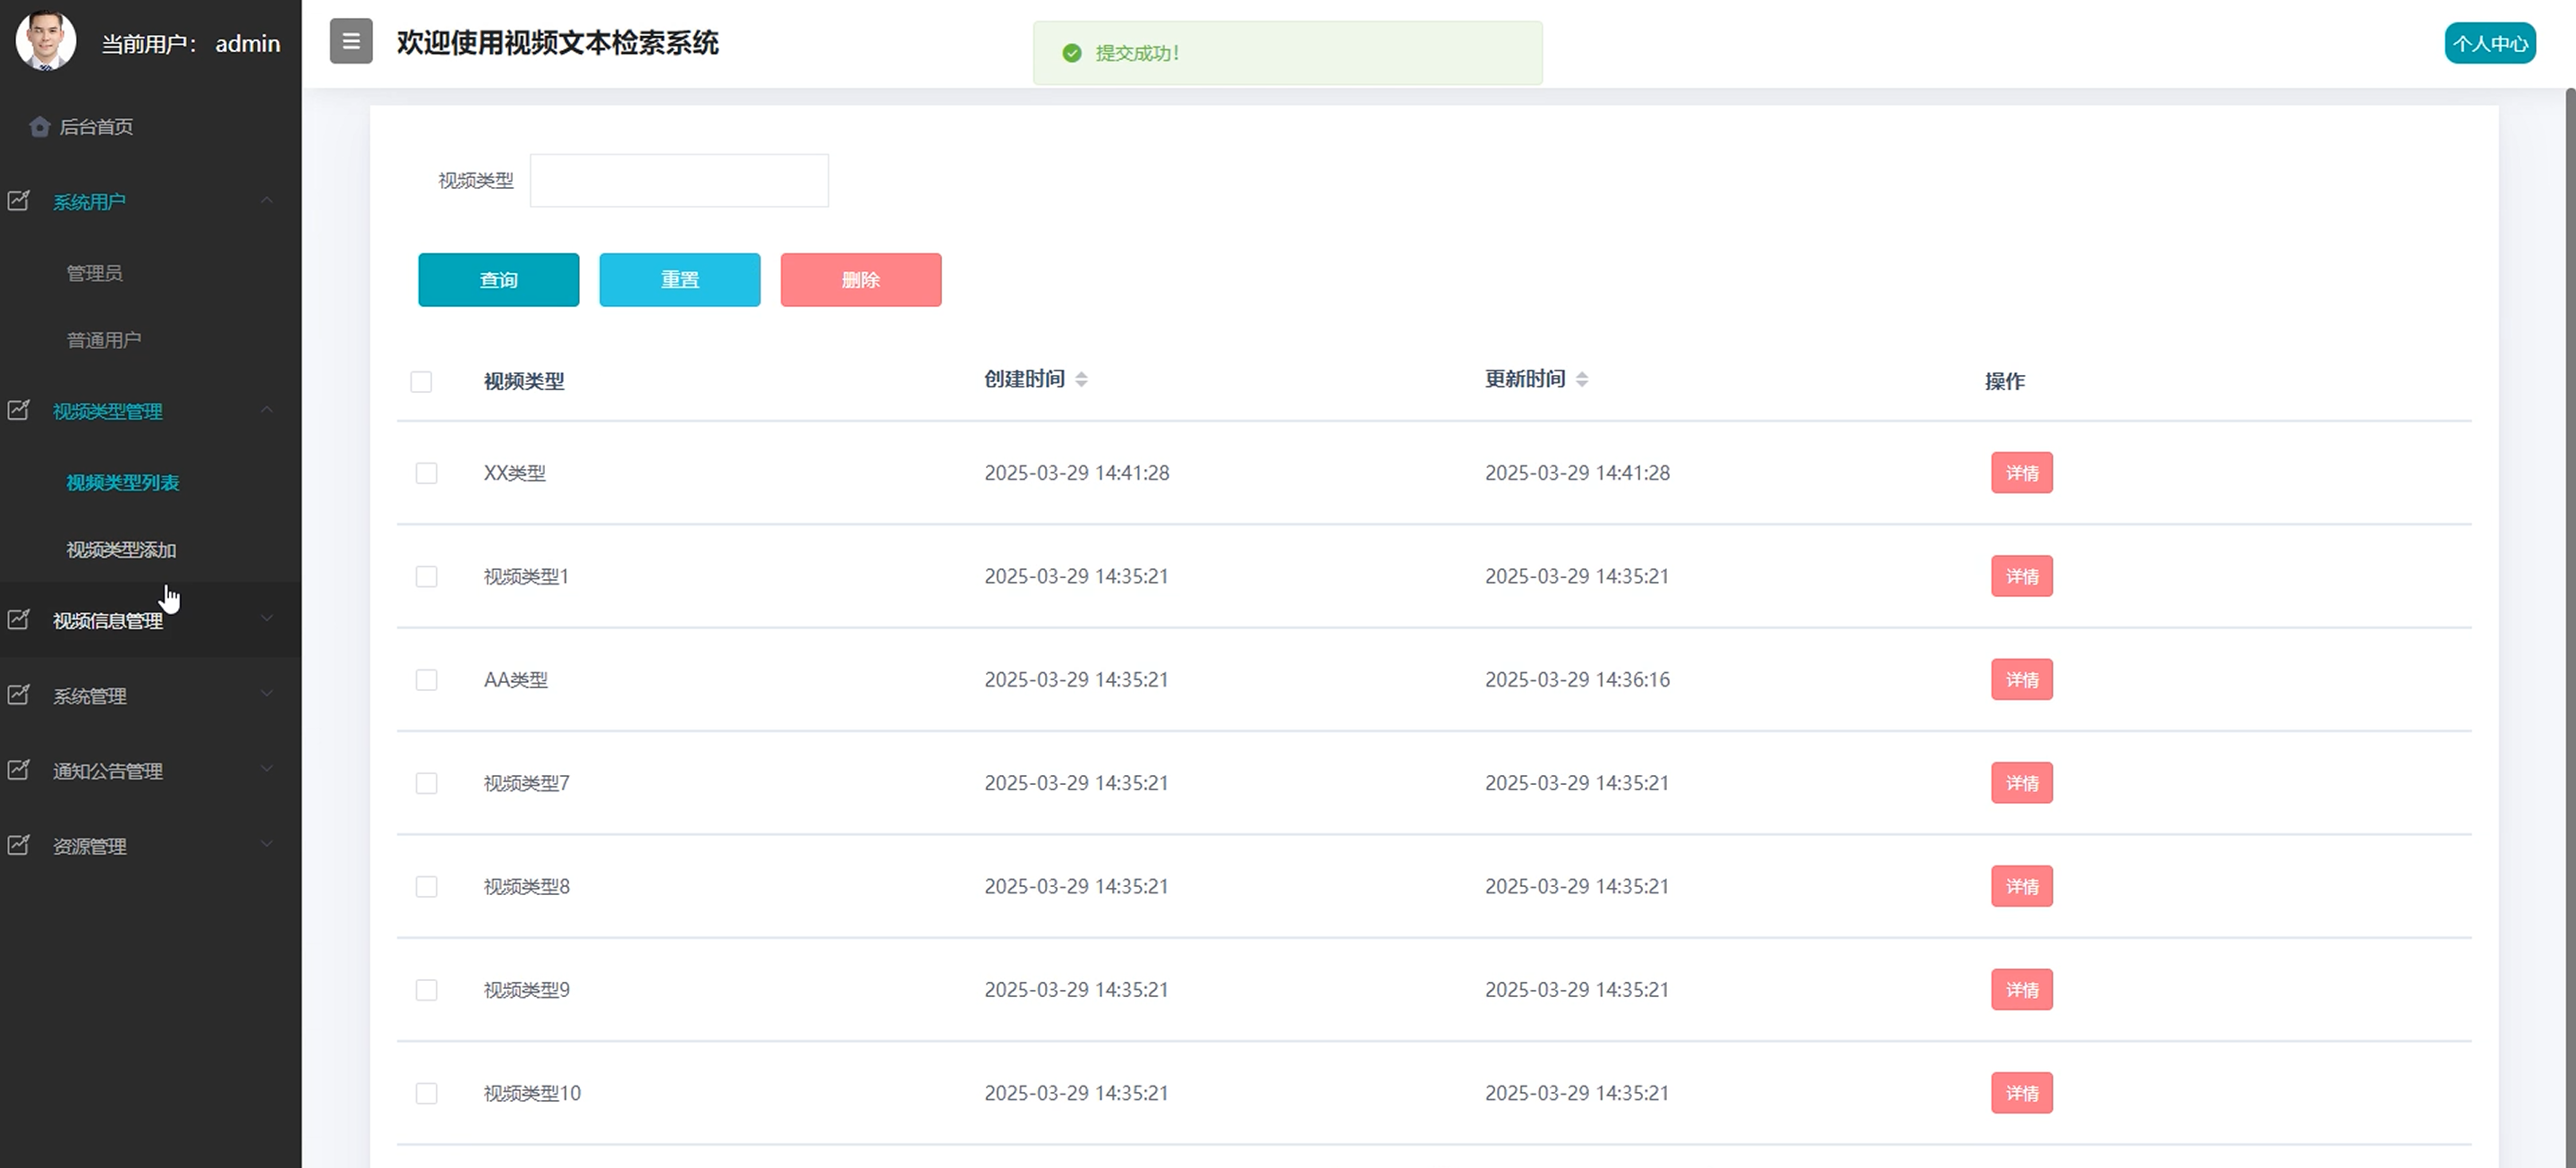
Task: Sort by 更新时间 using sort arrows
Action: [1582, 379]
